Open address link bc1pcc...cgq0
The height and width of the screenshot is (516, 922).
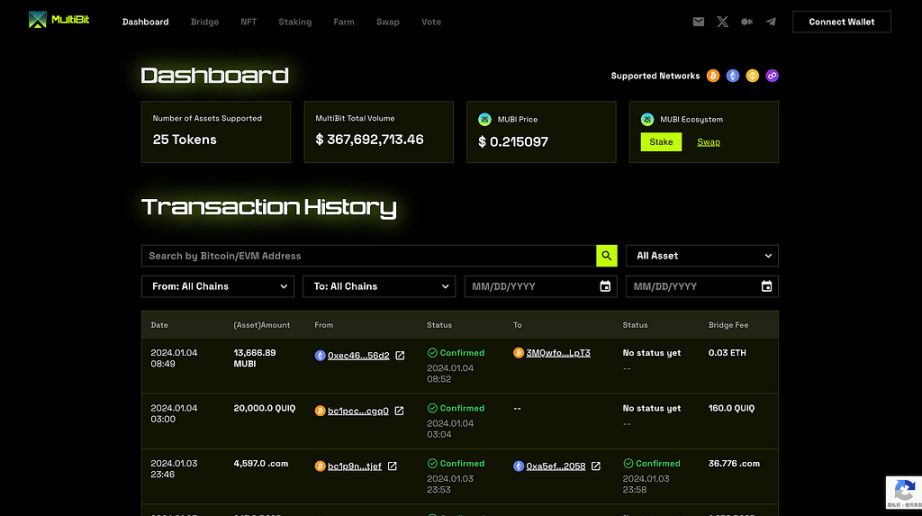coord(358,411)
